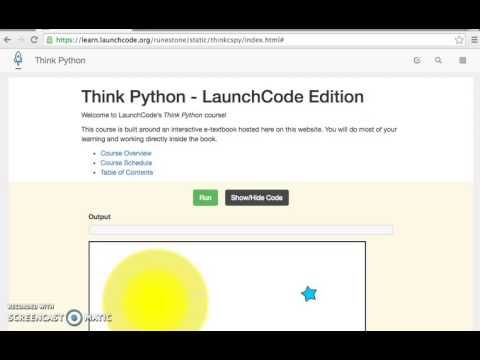Open the Course Schedule link
Viewport: 480px width, 360px height.
tap(126, 163)
